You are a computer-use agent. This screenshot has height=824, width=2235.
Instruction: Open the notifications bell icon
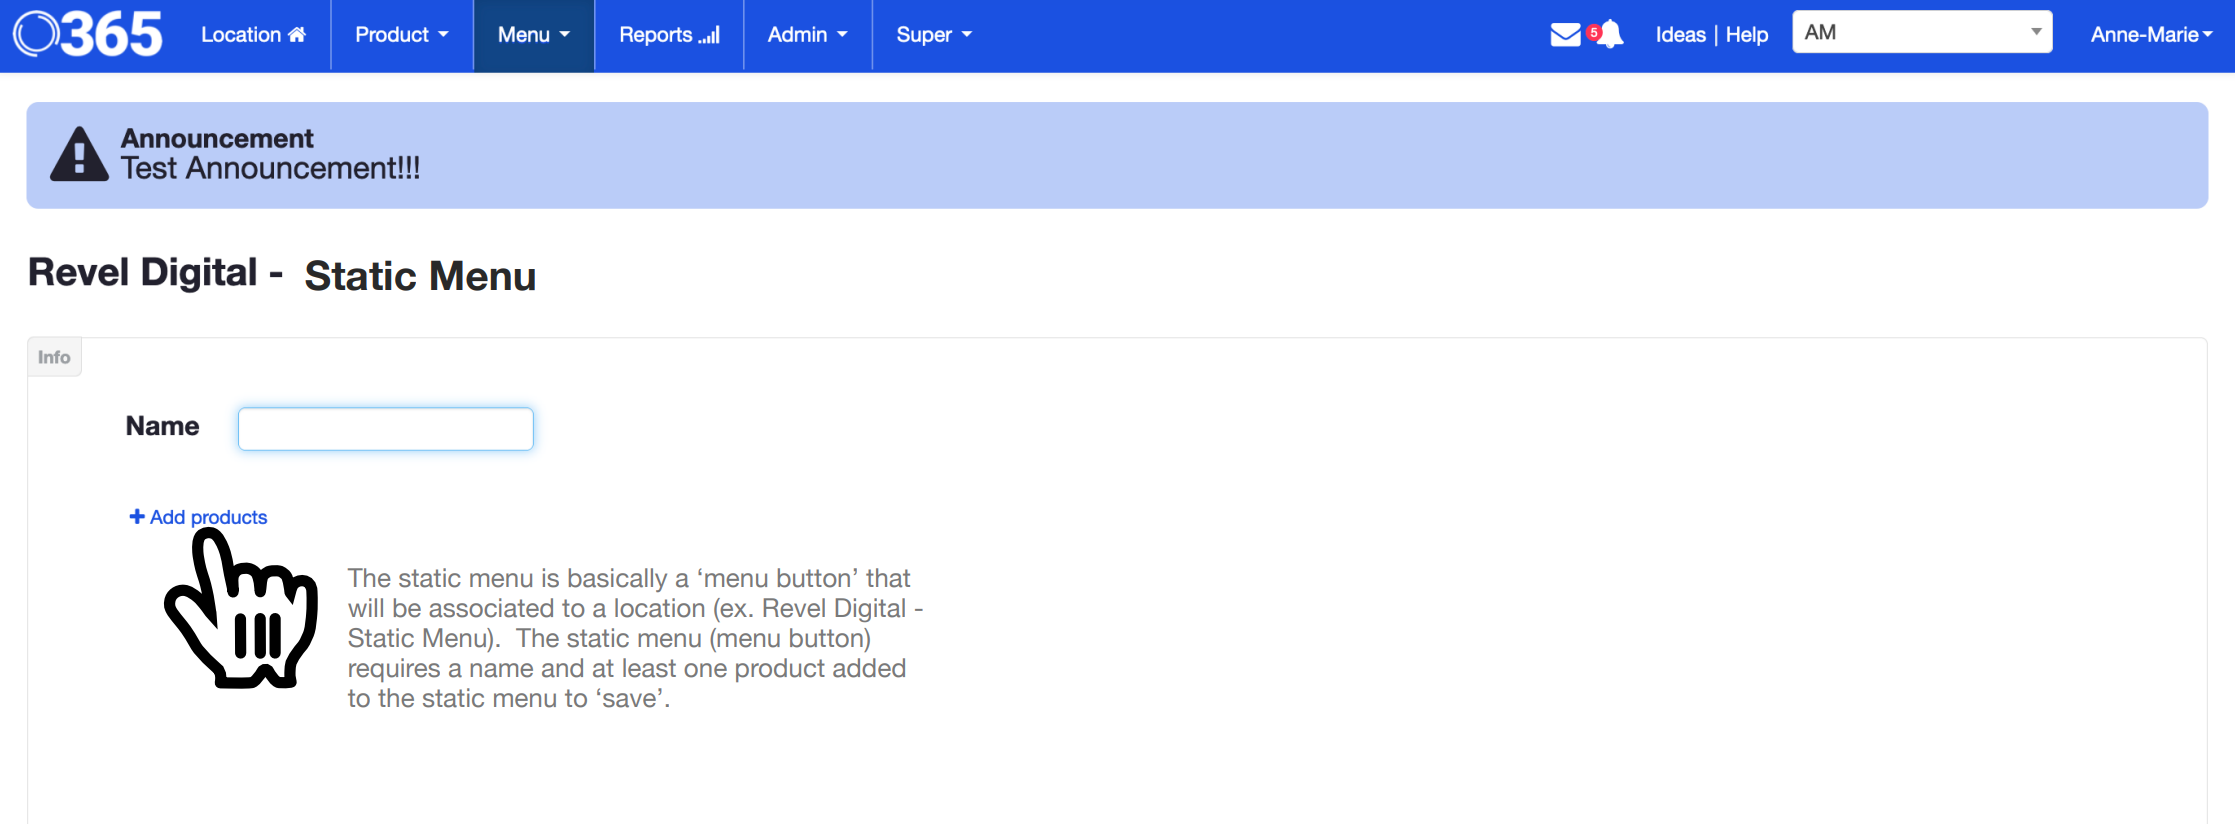[x=1609, y=34]
